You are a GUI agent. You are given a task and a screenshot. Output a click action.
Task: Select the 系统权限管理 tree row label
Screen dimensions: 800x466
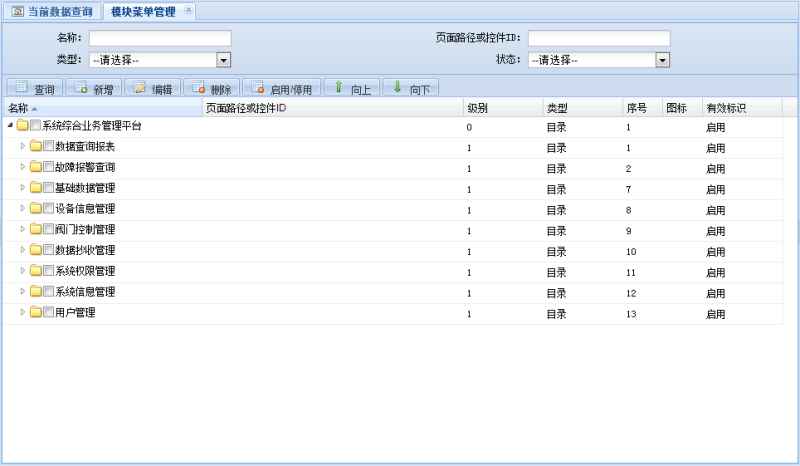click(85, 271)
